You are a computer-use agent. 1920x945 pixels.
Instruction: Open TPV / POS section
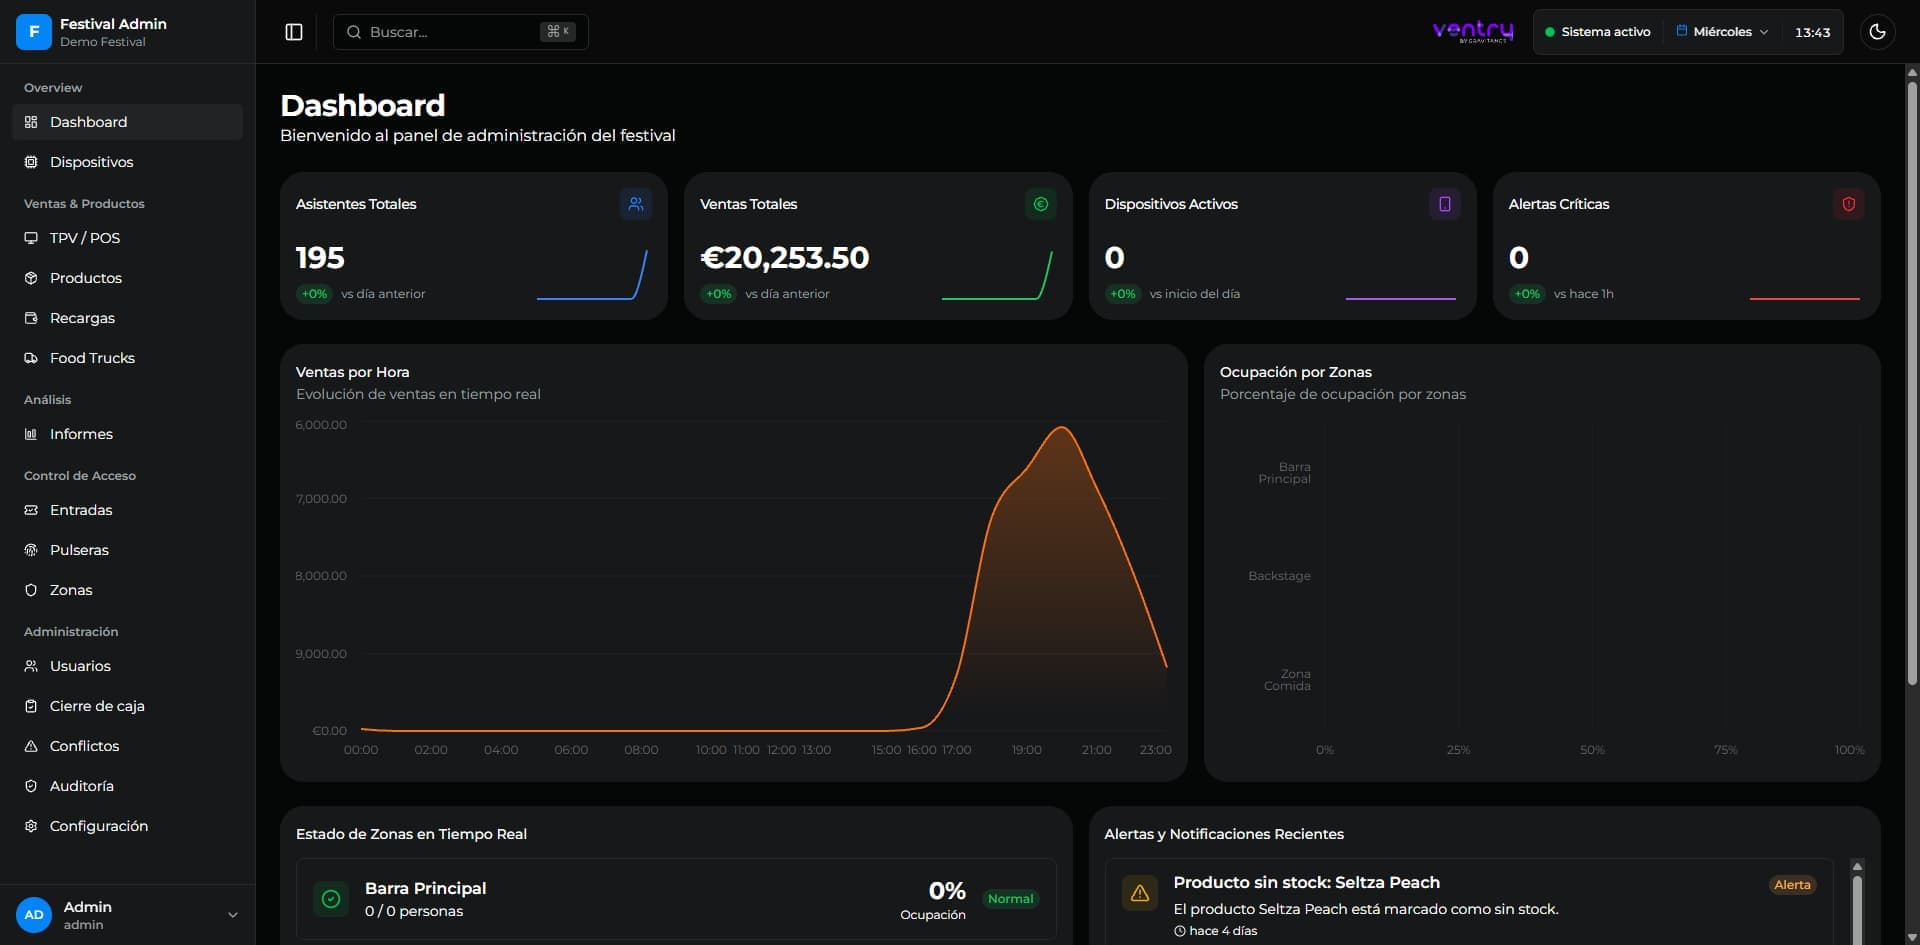[x=127, y=238]
